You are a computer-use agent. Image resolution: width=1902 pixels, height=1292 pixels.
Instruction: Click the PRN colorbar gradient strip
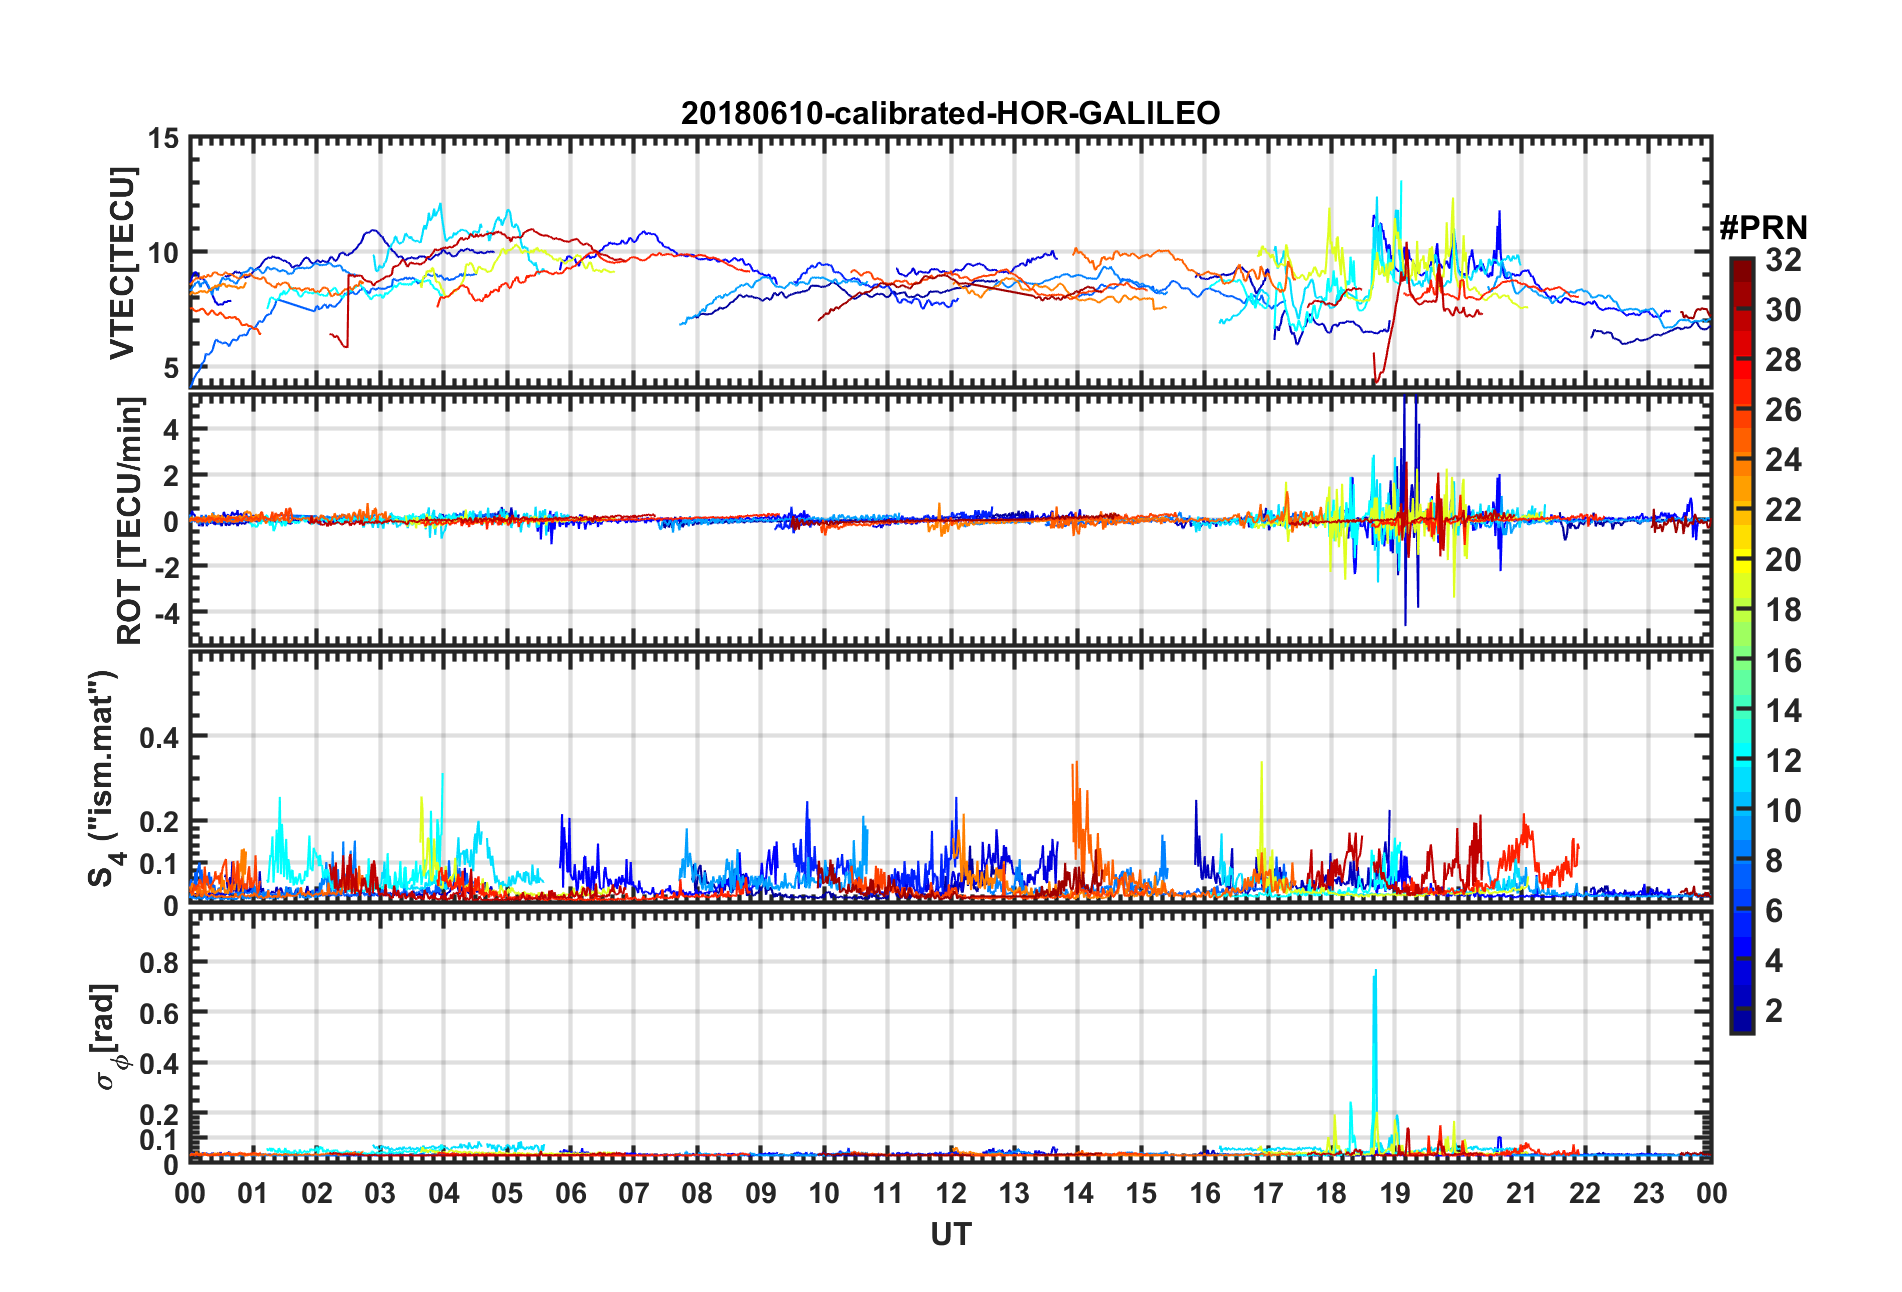[x=1742, y=646]
